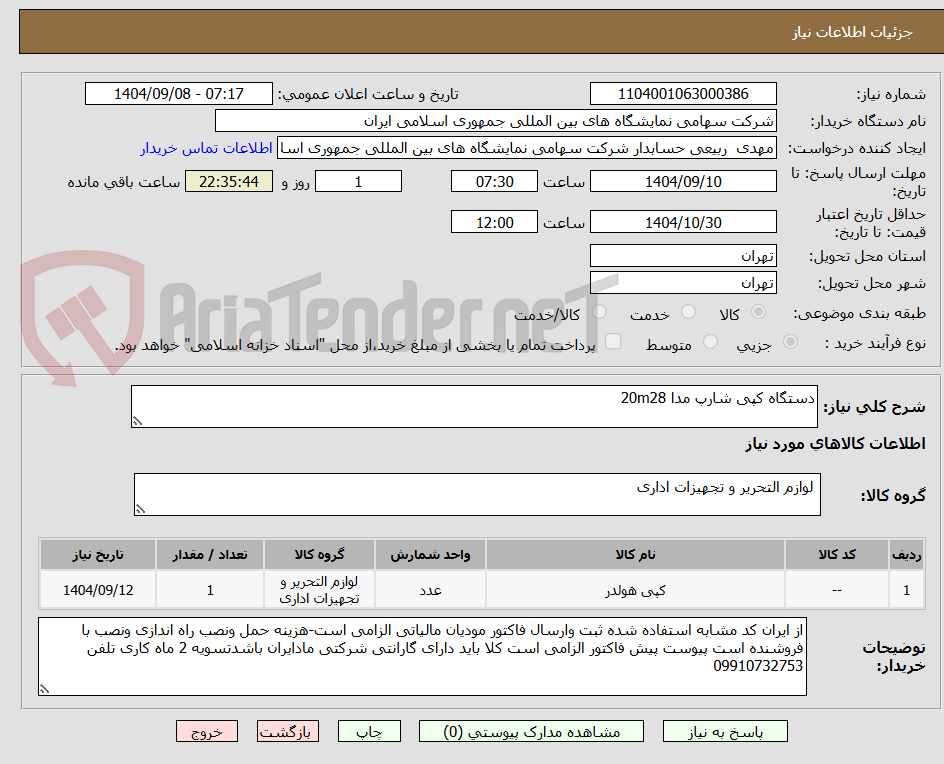Click the روز input showing 1
Viewport: 944px width, 764px height.
pos(358,181)
